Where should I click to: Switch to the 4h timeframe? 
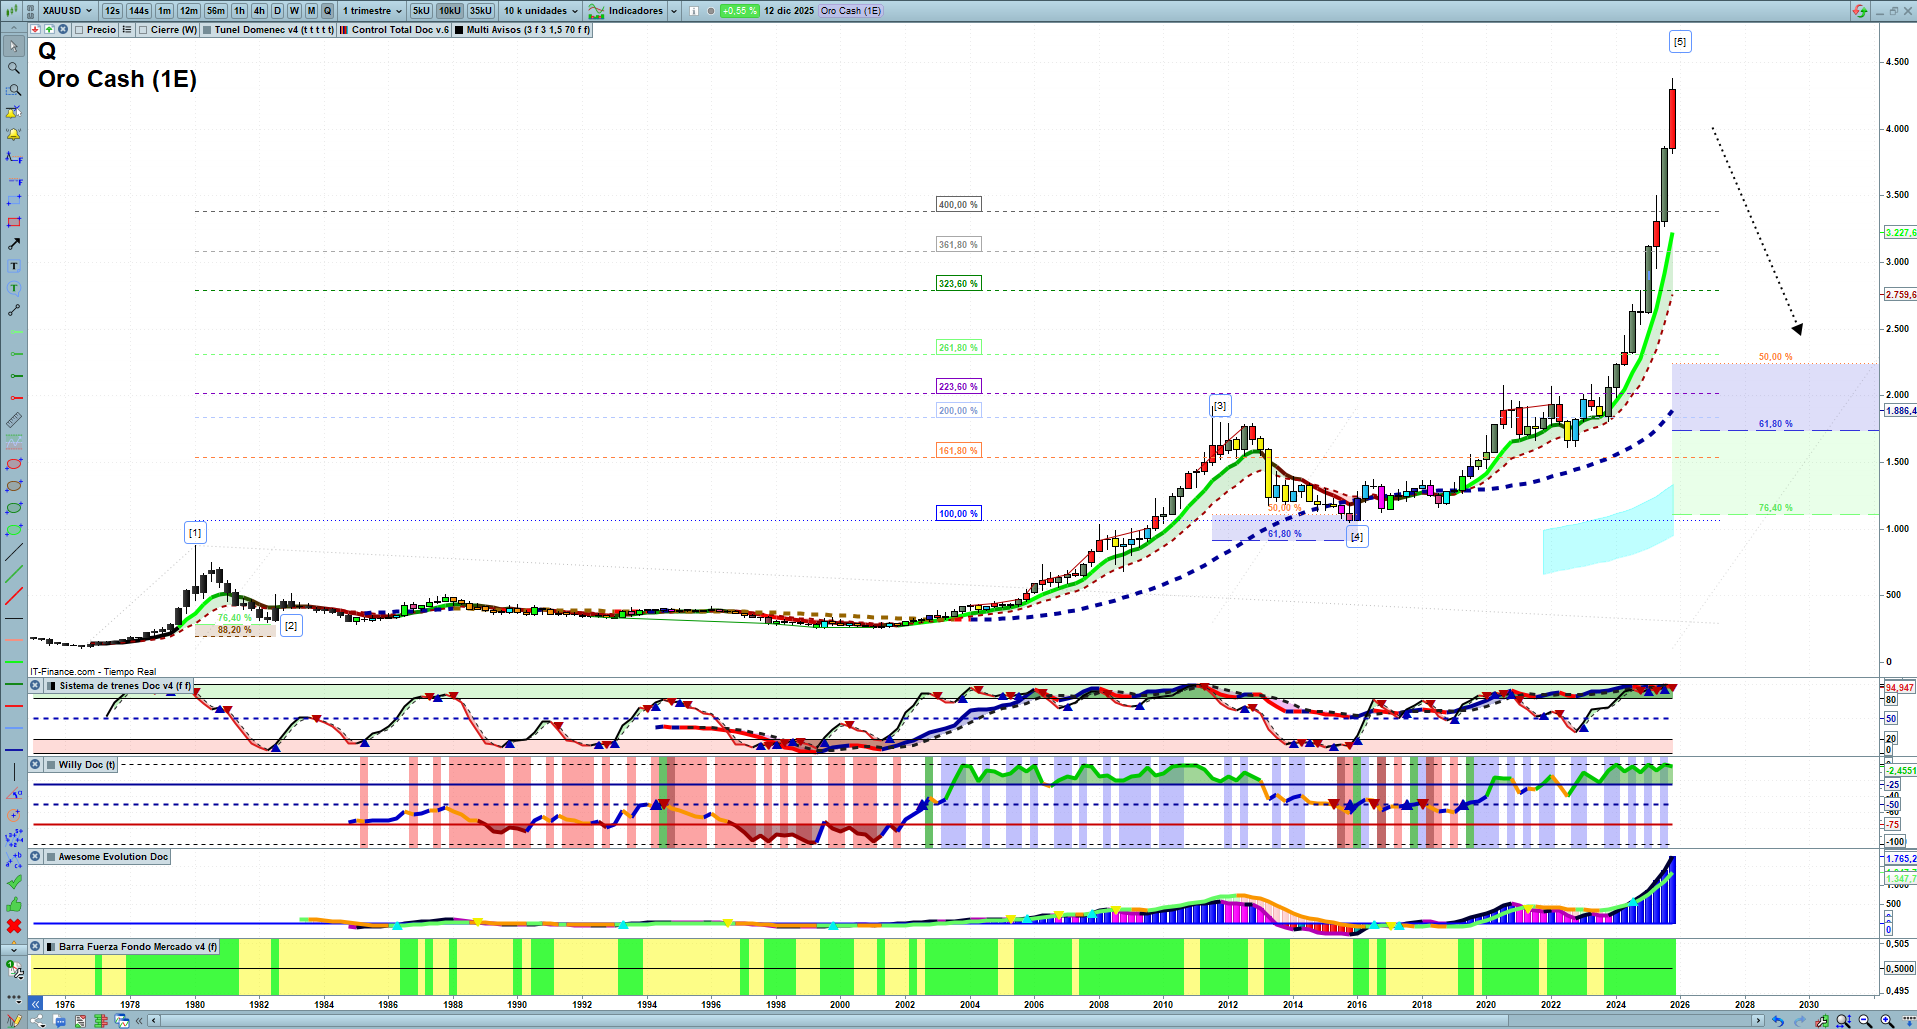click(x=259, y=11)
